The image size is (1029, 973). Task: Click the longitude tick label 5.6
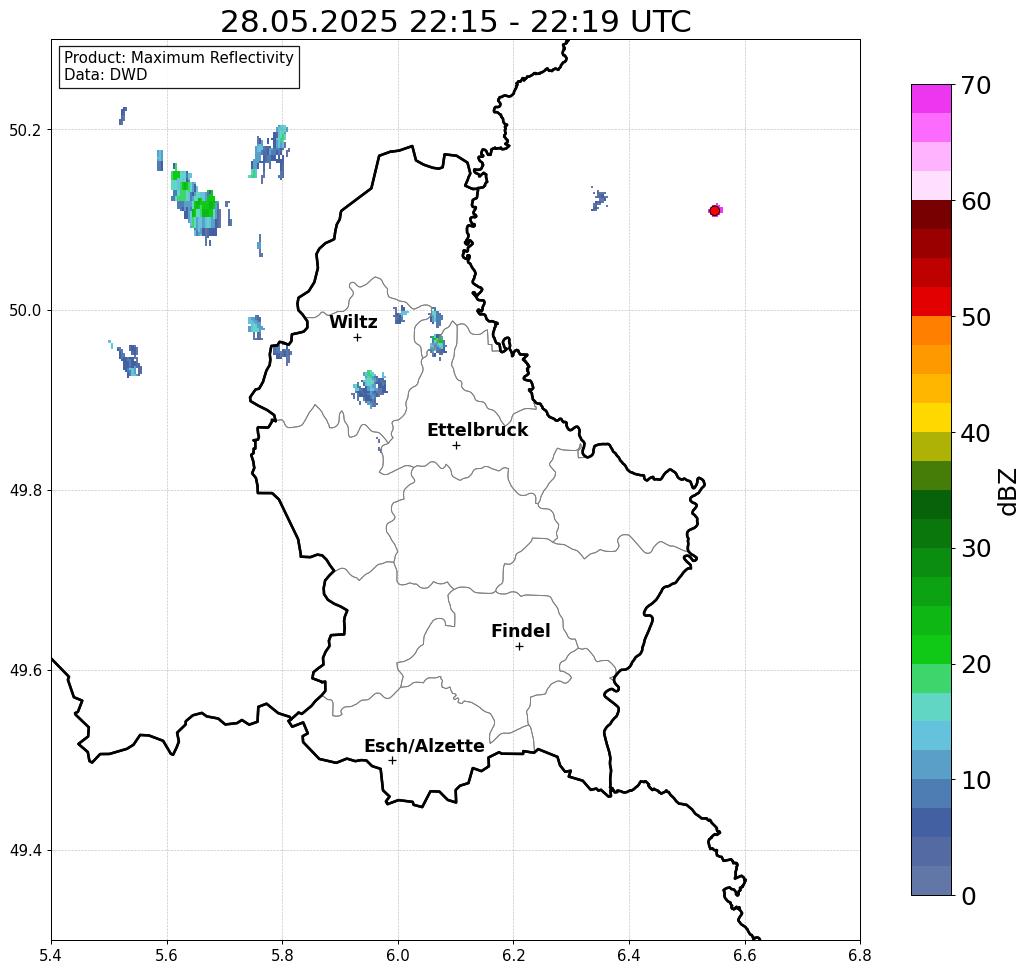(x=167, y=955)
